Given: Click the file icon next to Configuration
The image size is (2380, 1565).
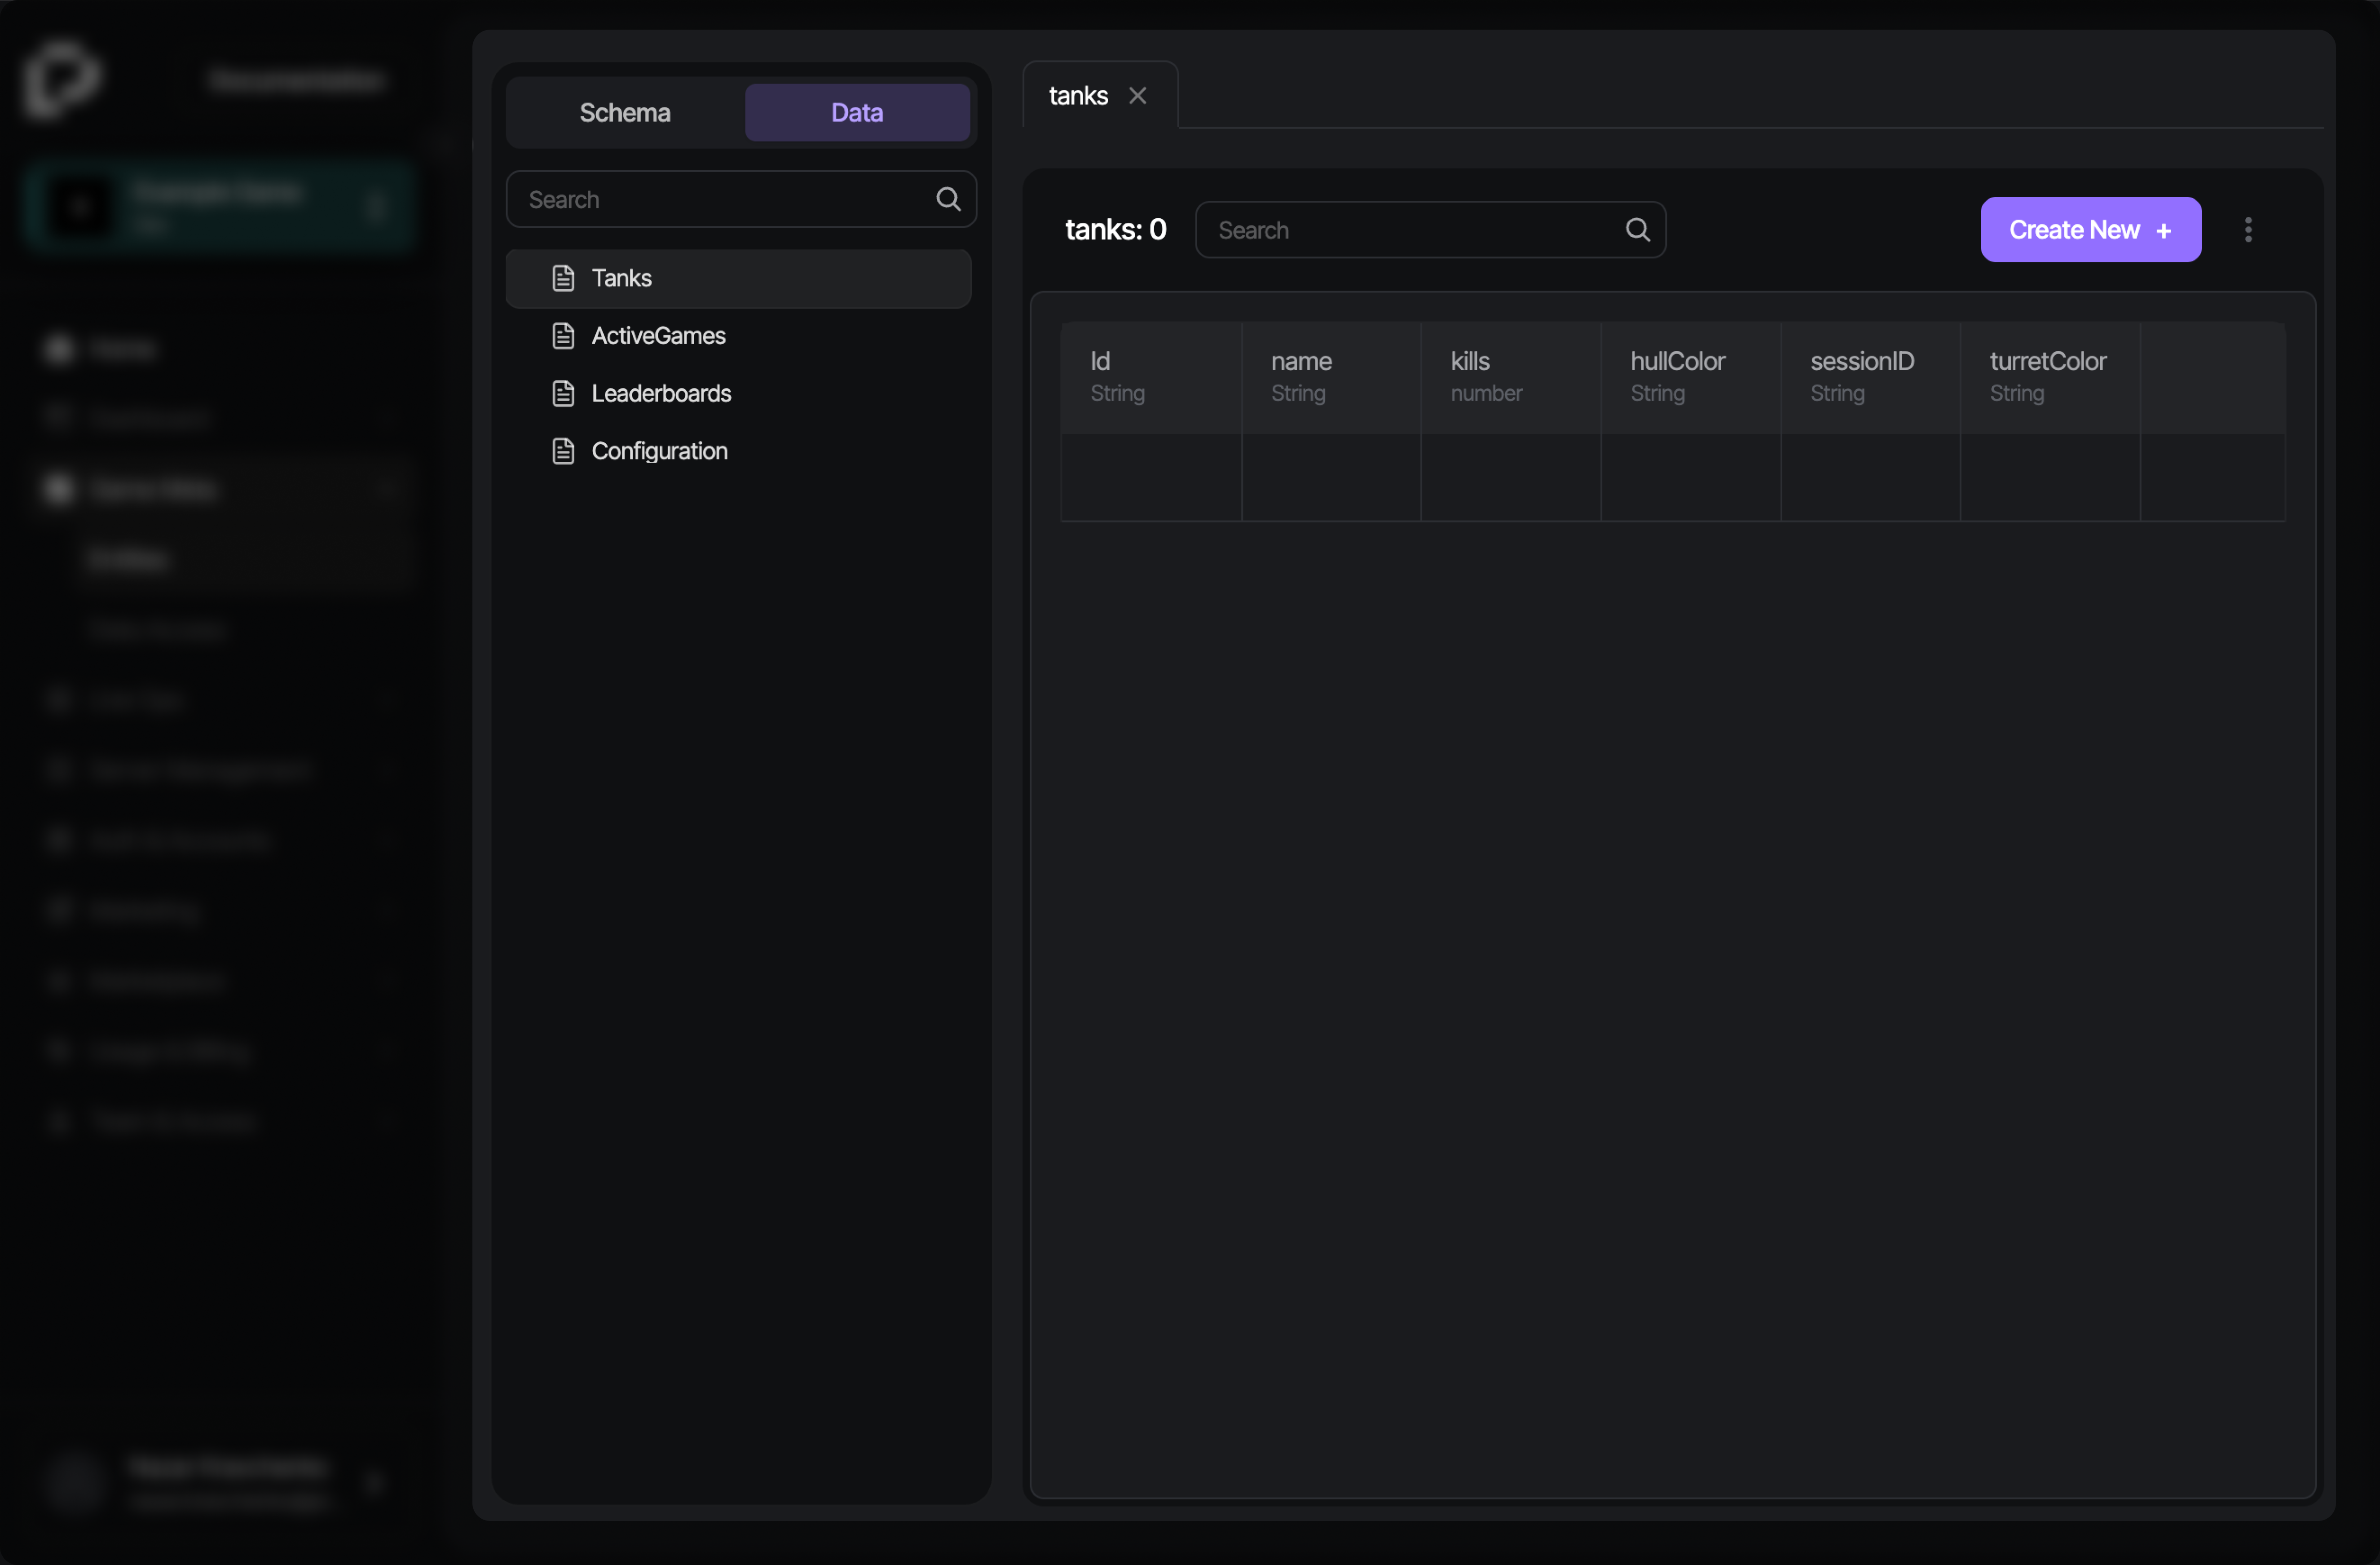Looking at the screenshot, I should 565,451.
